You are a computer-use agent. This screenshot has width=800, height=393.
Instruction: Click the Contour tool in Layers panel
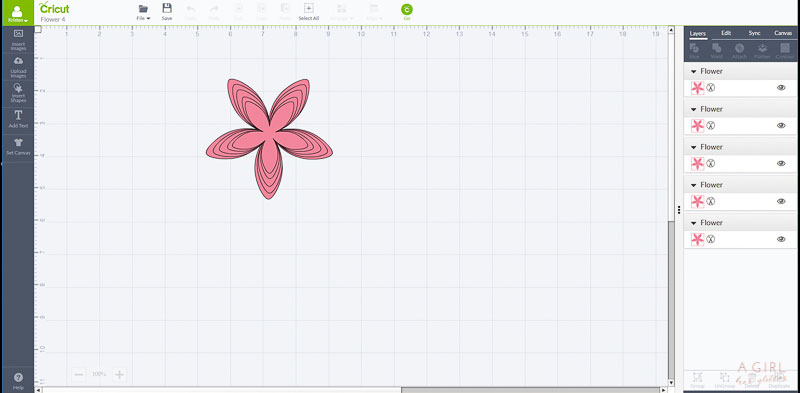click(785, 51)
